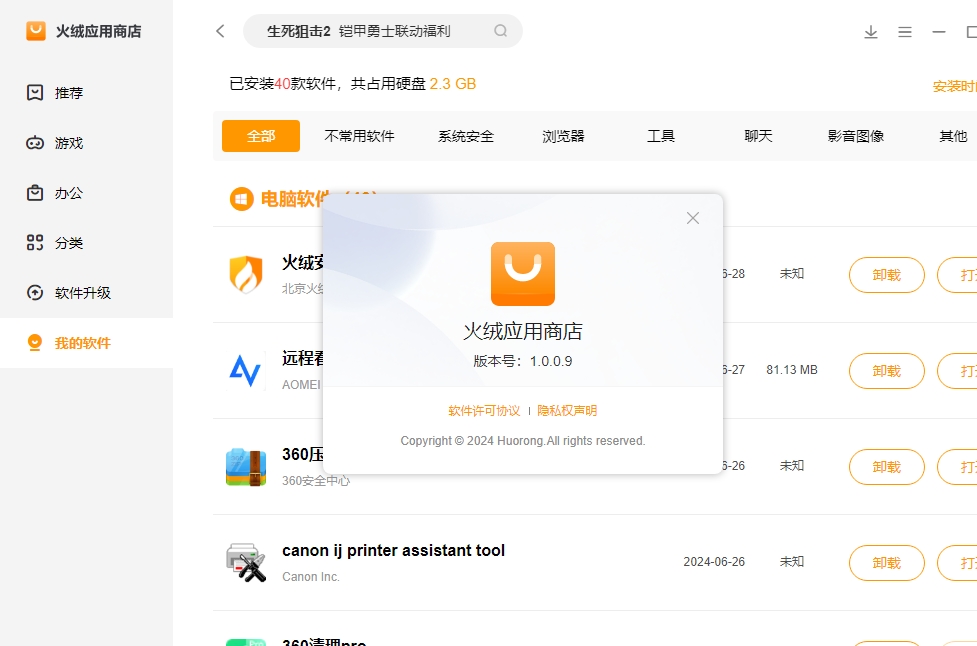The width and height of the screenshot is (977, 646).
Task: Click the copyright Huorong text
Action: coord(523,441)
